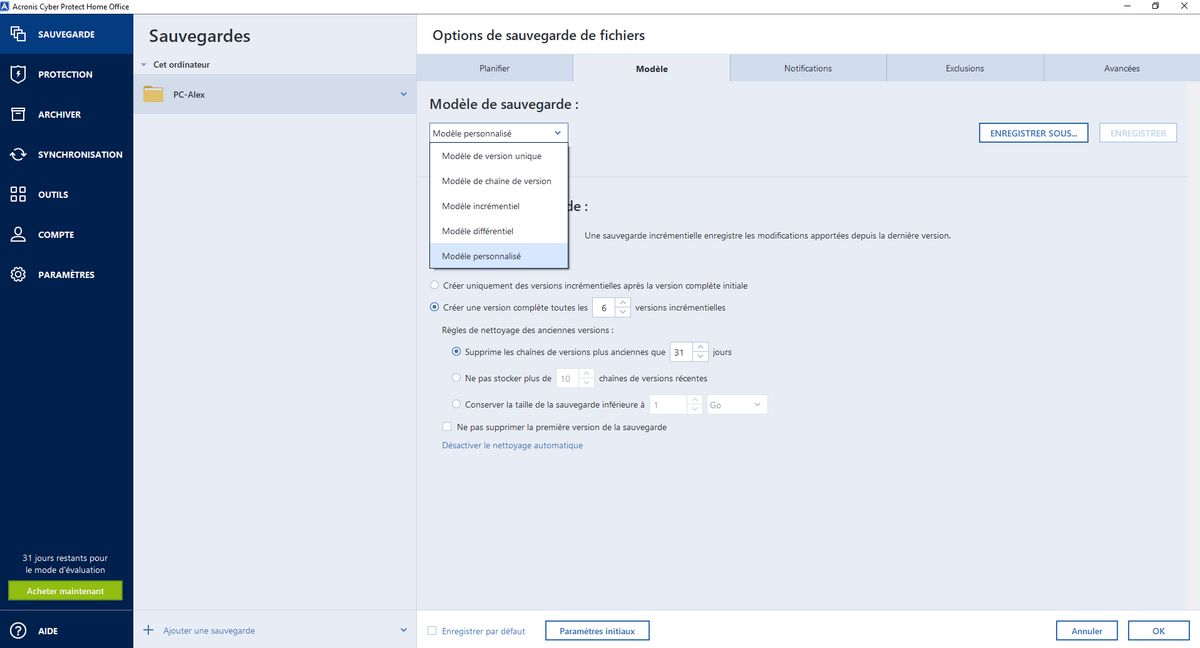Screen dimensions: 1200x648
Task: Check Enregistrer par défaut
Action: tap(432, 630)
